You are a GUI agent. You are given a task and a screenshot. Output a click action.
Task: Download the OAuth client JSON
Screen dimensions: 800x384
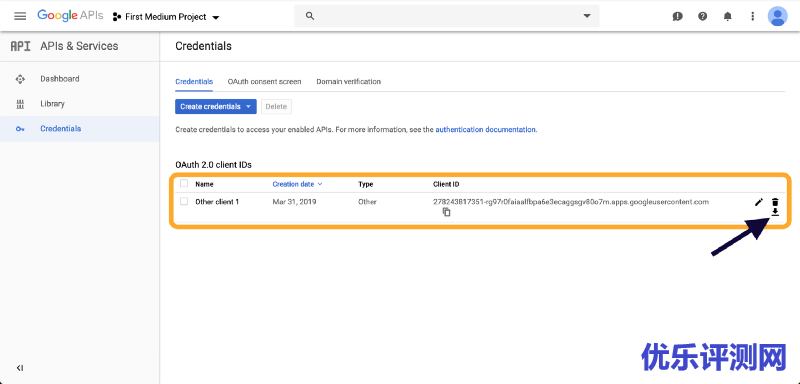coord(775,212)
